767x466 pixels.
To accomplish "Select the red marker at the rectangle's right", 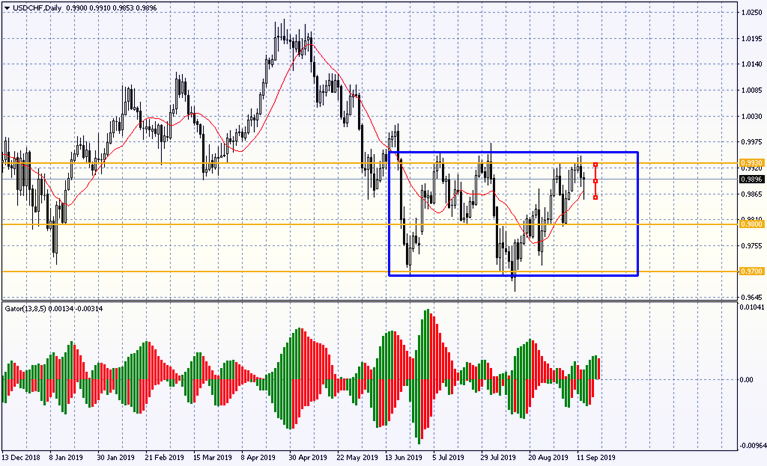I will point(596,181).
